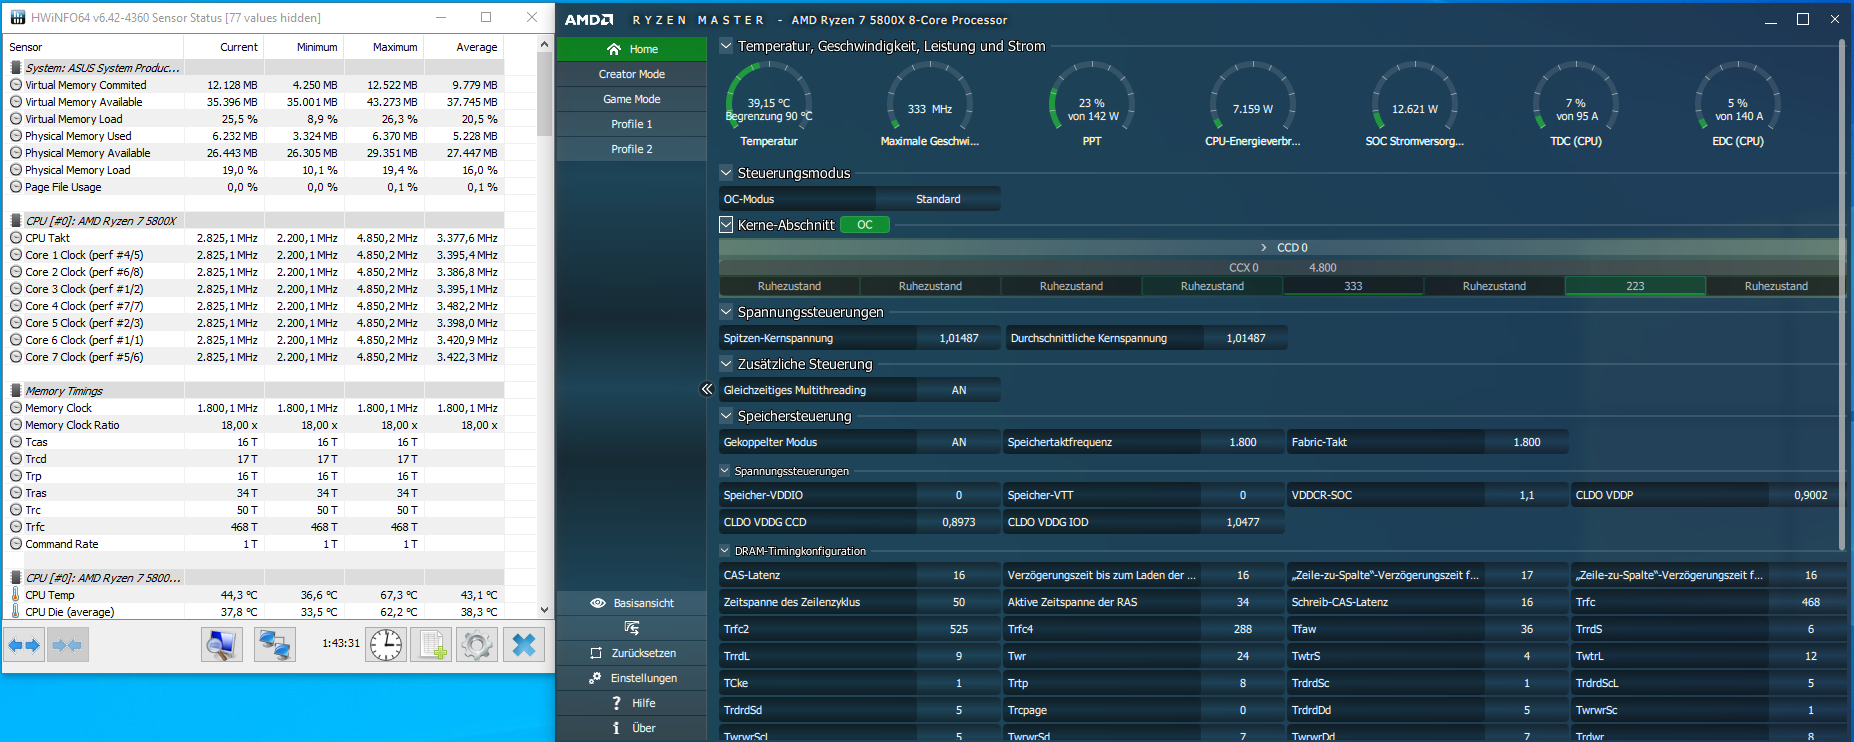Open Profile 1
Screen dimensions: 1854x742
tap(632, 124)
